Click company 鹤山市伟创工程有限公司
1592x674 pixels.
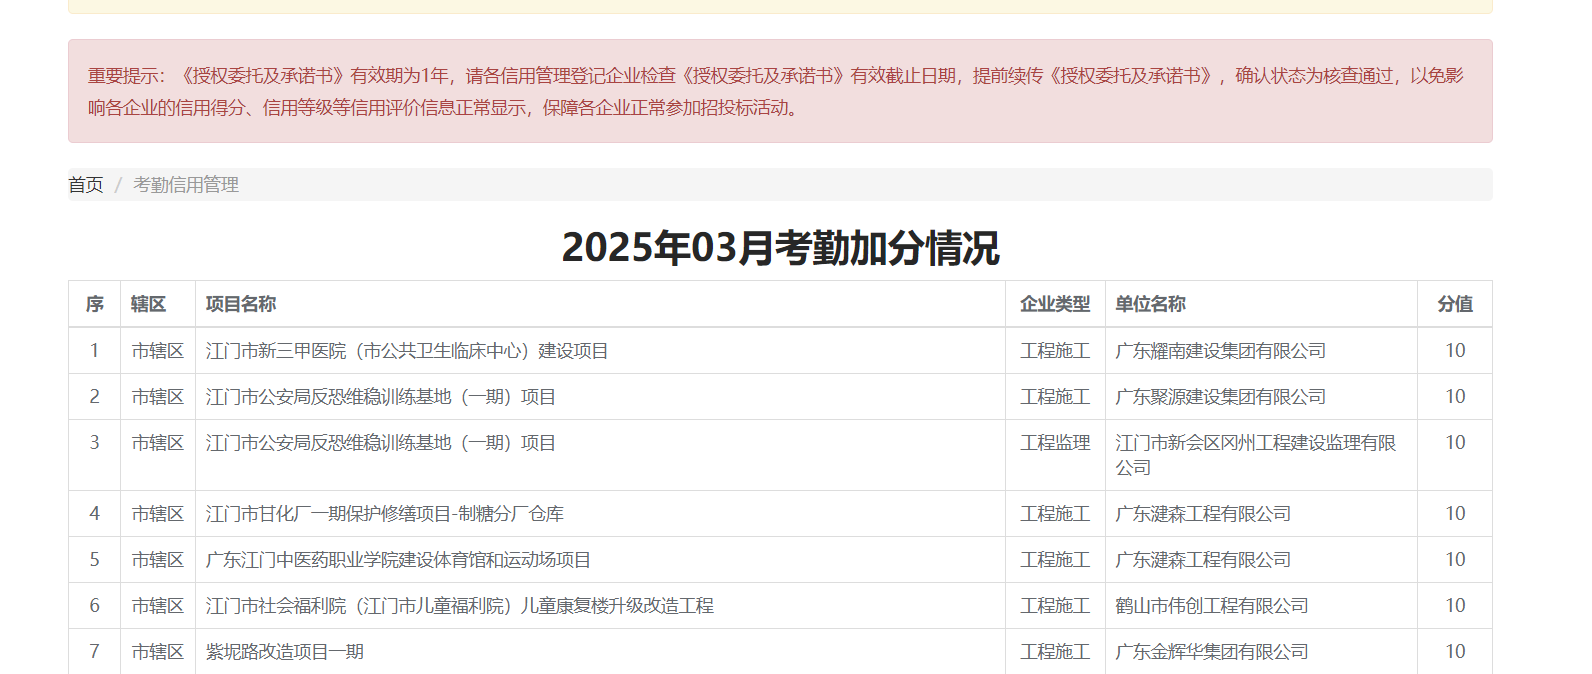(x=1212, y=606)
